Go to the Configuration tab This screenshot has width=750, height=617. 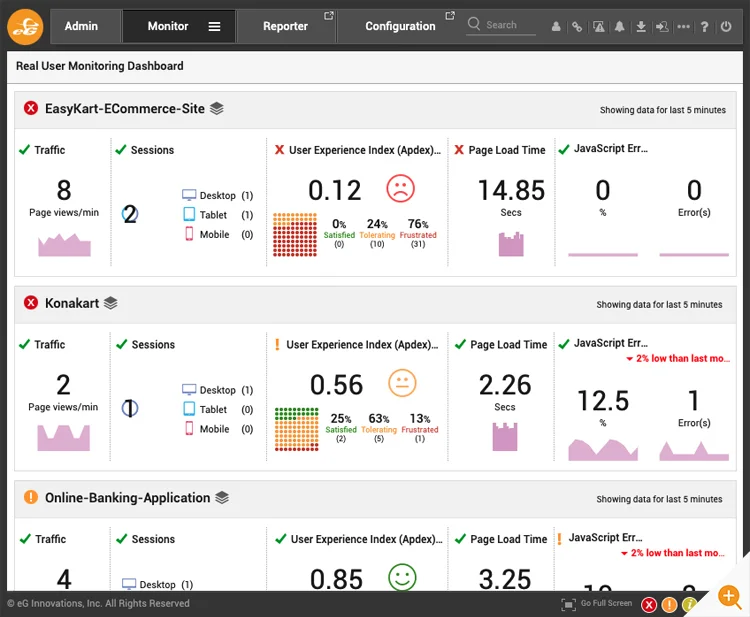(x=400, y=26)
